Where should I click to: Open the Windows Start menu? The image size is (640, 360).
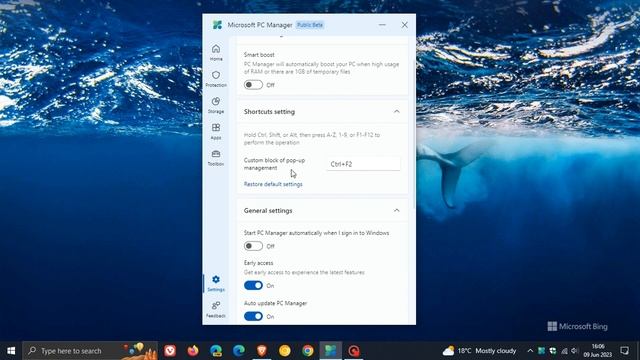click(x=11, y=351)
